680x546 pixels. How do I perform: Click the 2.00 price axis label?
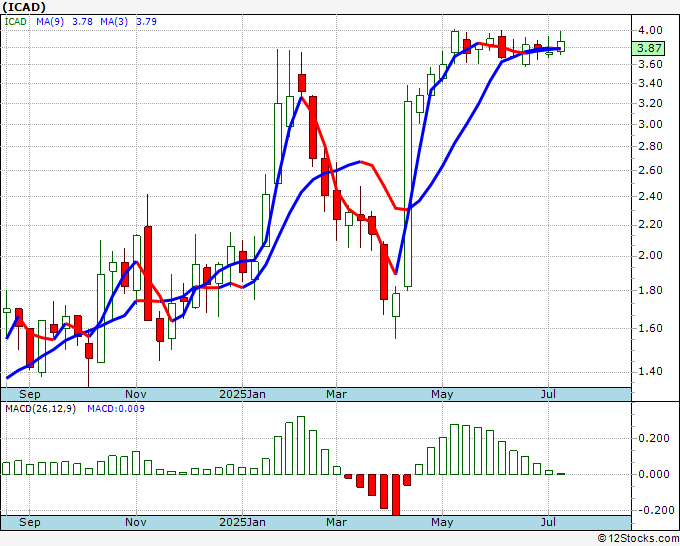click(x=650, y=255)
